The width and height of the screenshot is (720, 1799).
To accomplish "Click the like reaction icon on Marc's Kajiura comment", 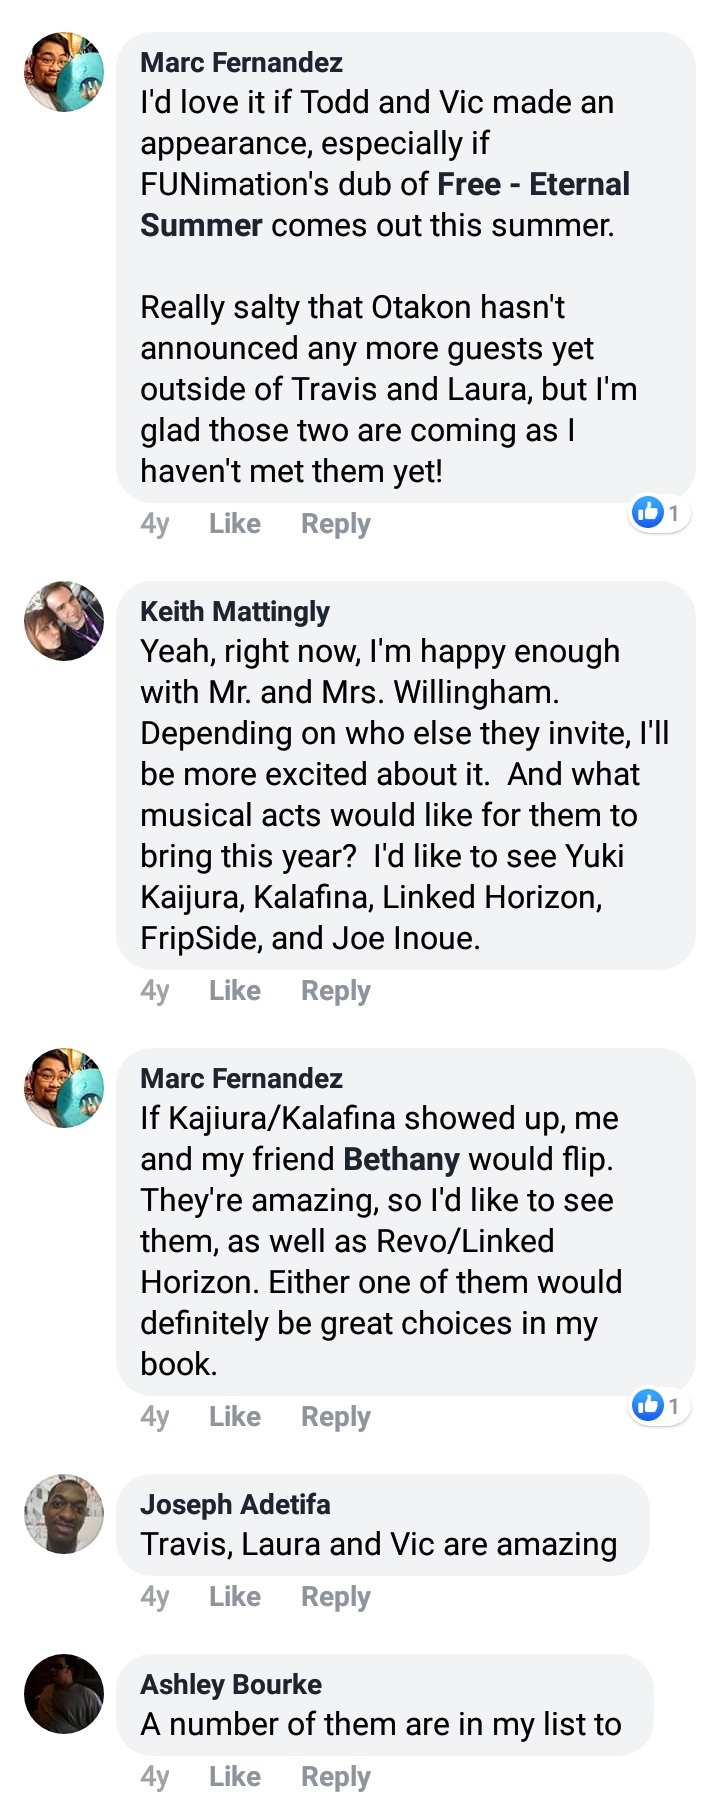I will pos(648,1405).
